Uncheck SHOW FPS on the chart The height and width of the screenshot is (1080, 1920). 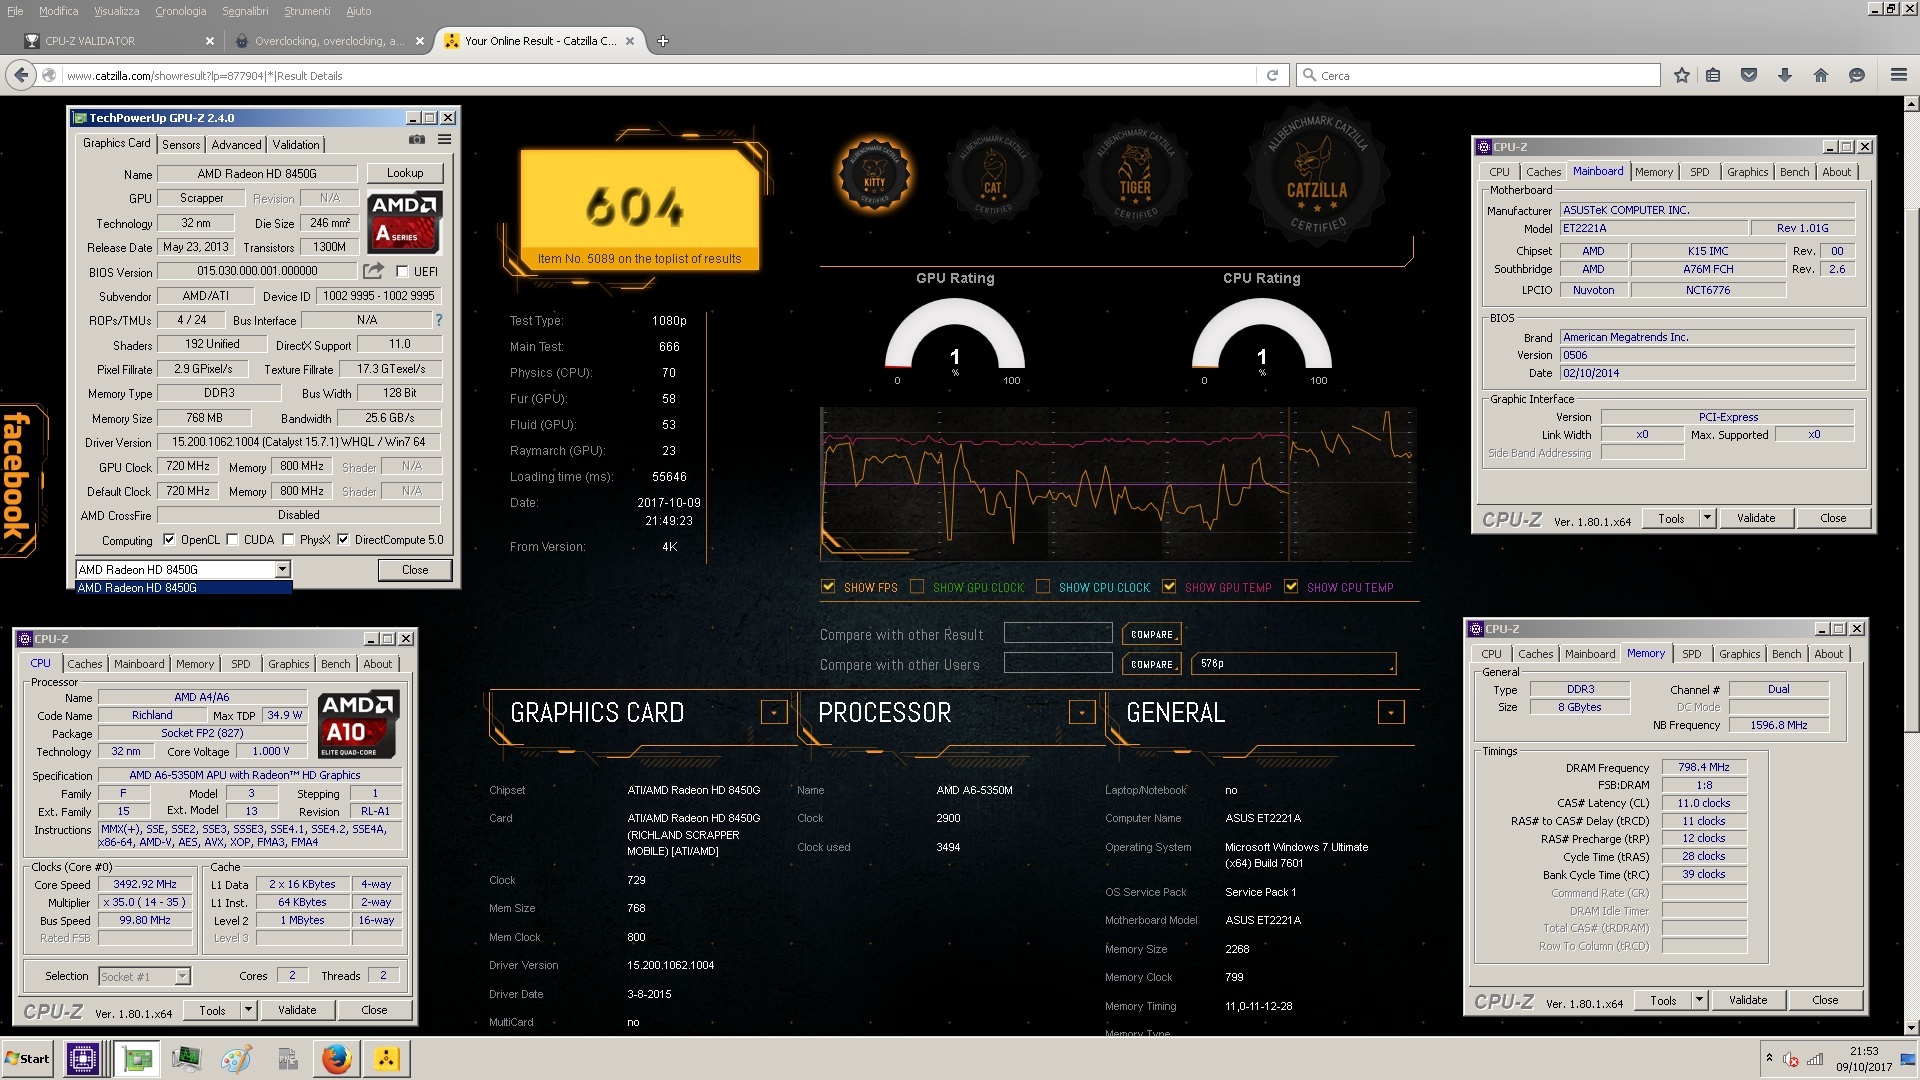click(x=828, y=587)
